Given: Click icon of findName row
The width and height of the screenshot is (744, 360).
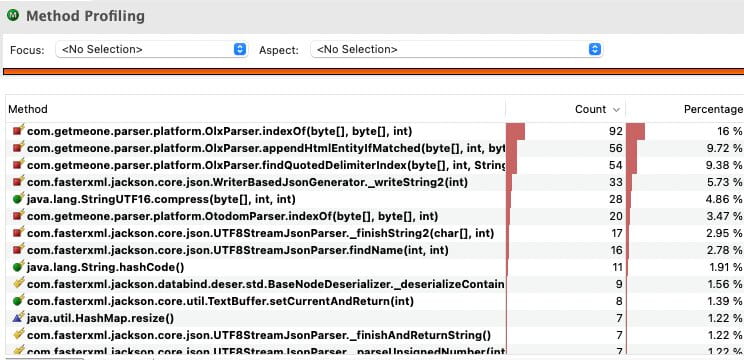Looking at the screenshot, I should (x=18, y=250).
